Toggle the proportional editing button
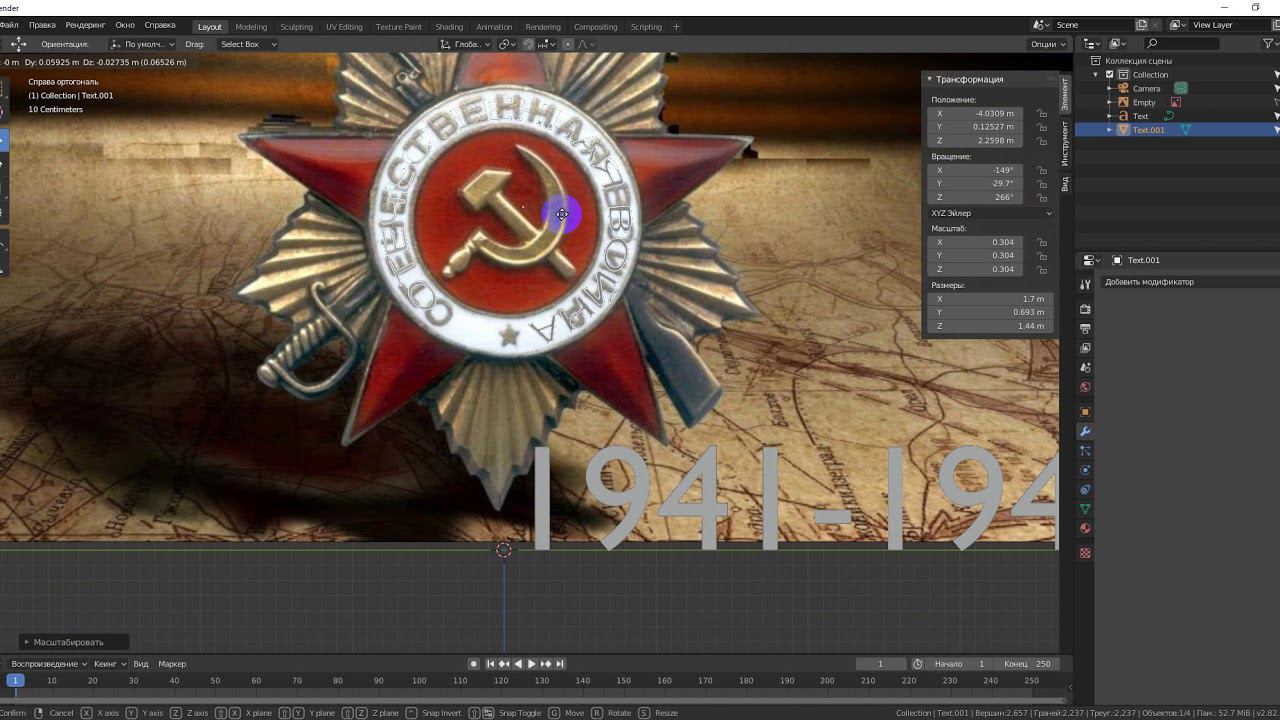Screen dimensions: 1280x720 pyautogui.click(x=568, y=44)
